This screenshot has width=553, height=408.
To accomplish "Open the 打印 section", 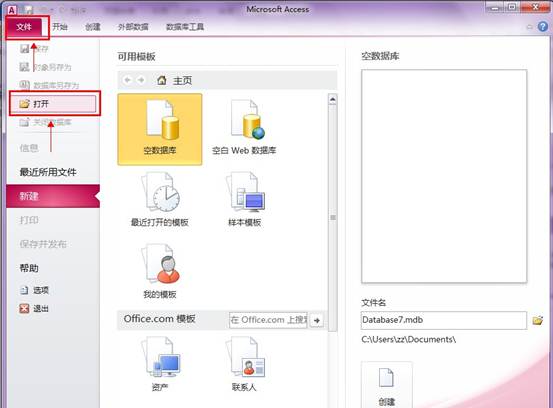I will tap(29, 220).
